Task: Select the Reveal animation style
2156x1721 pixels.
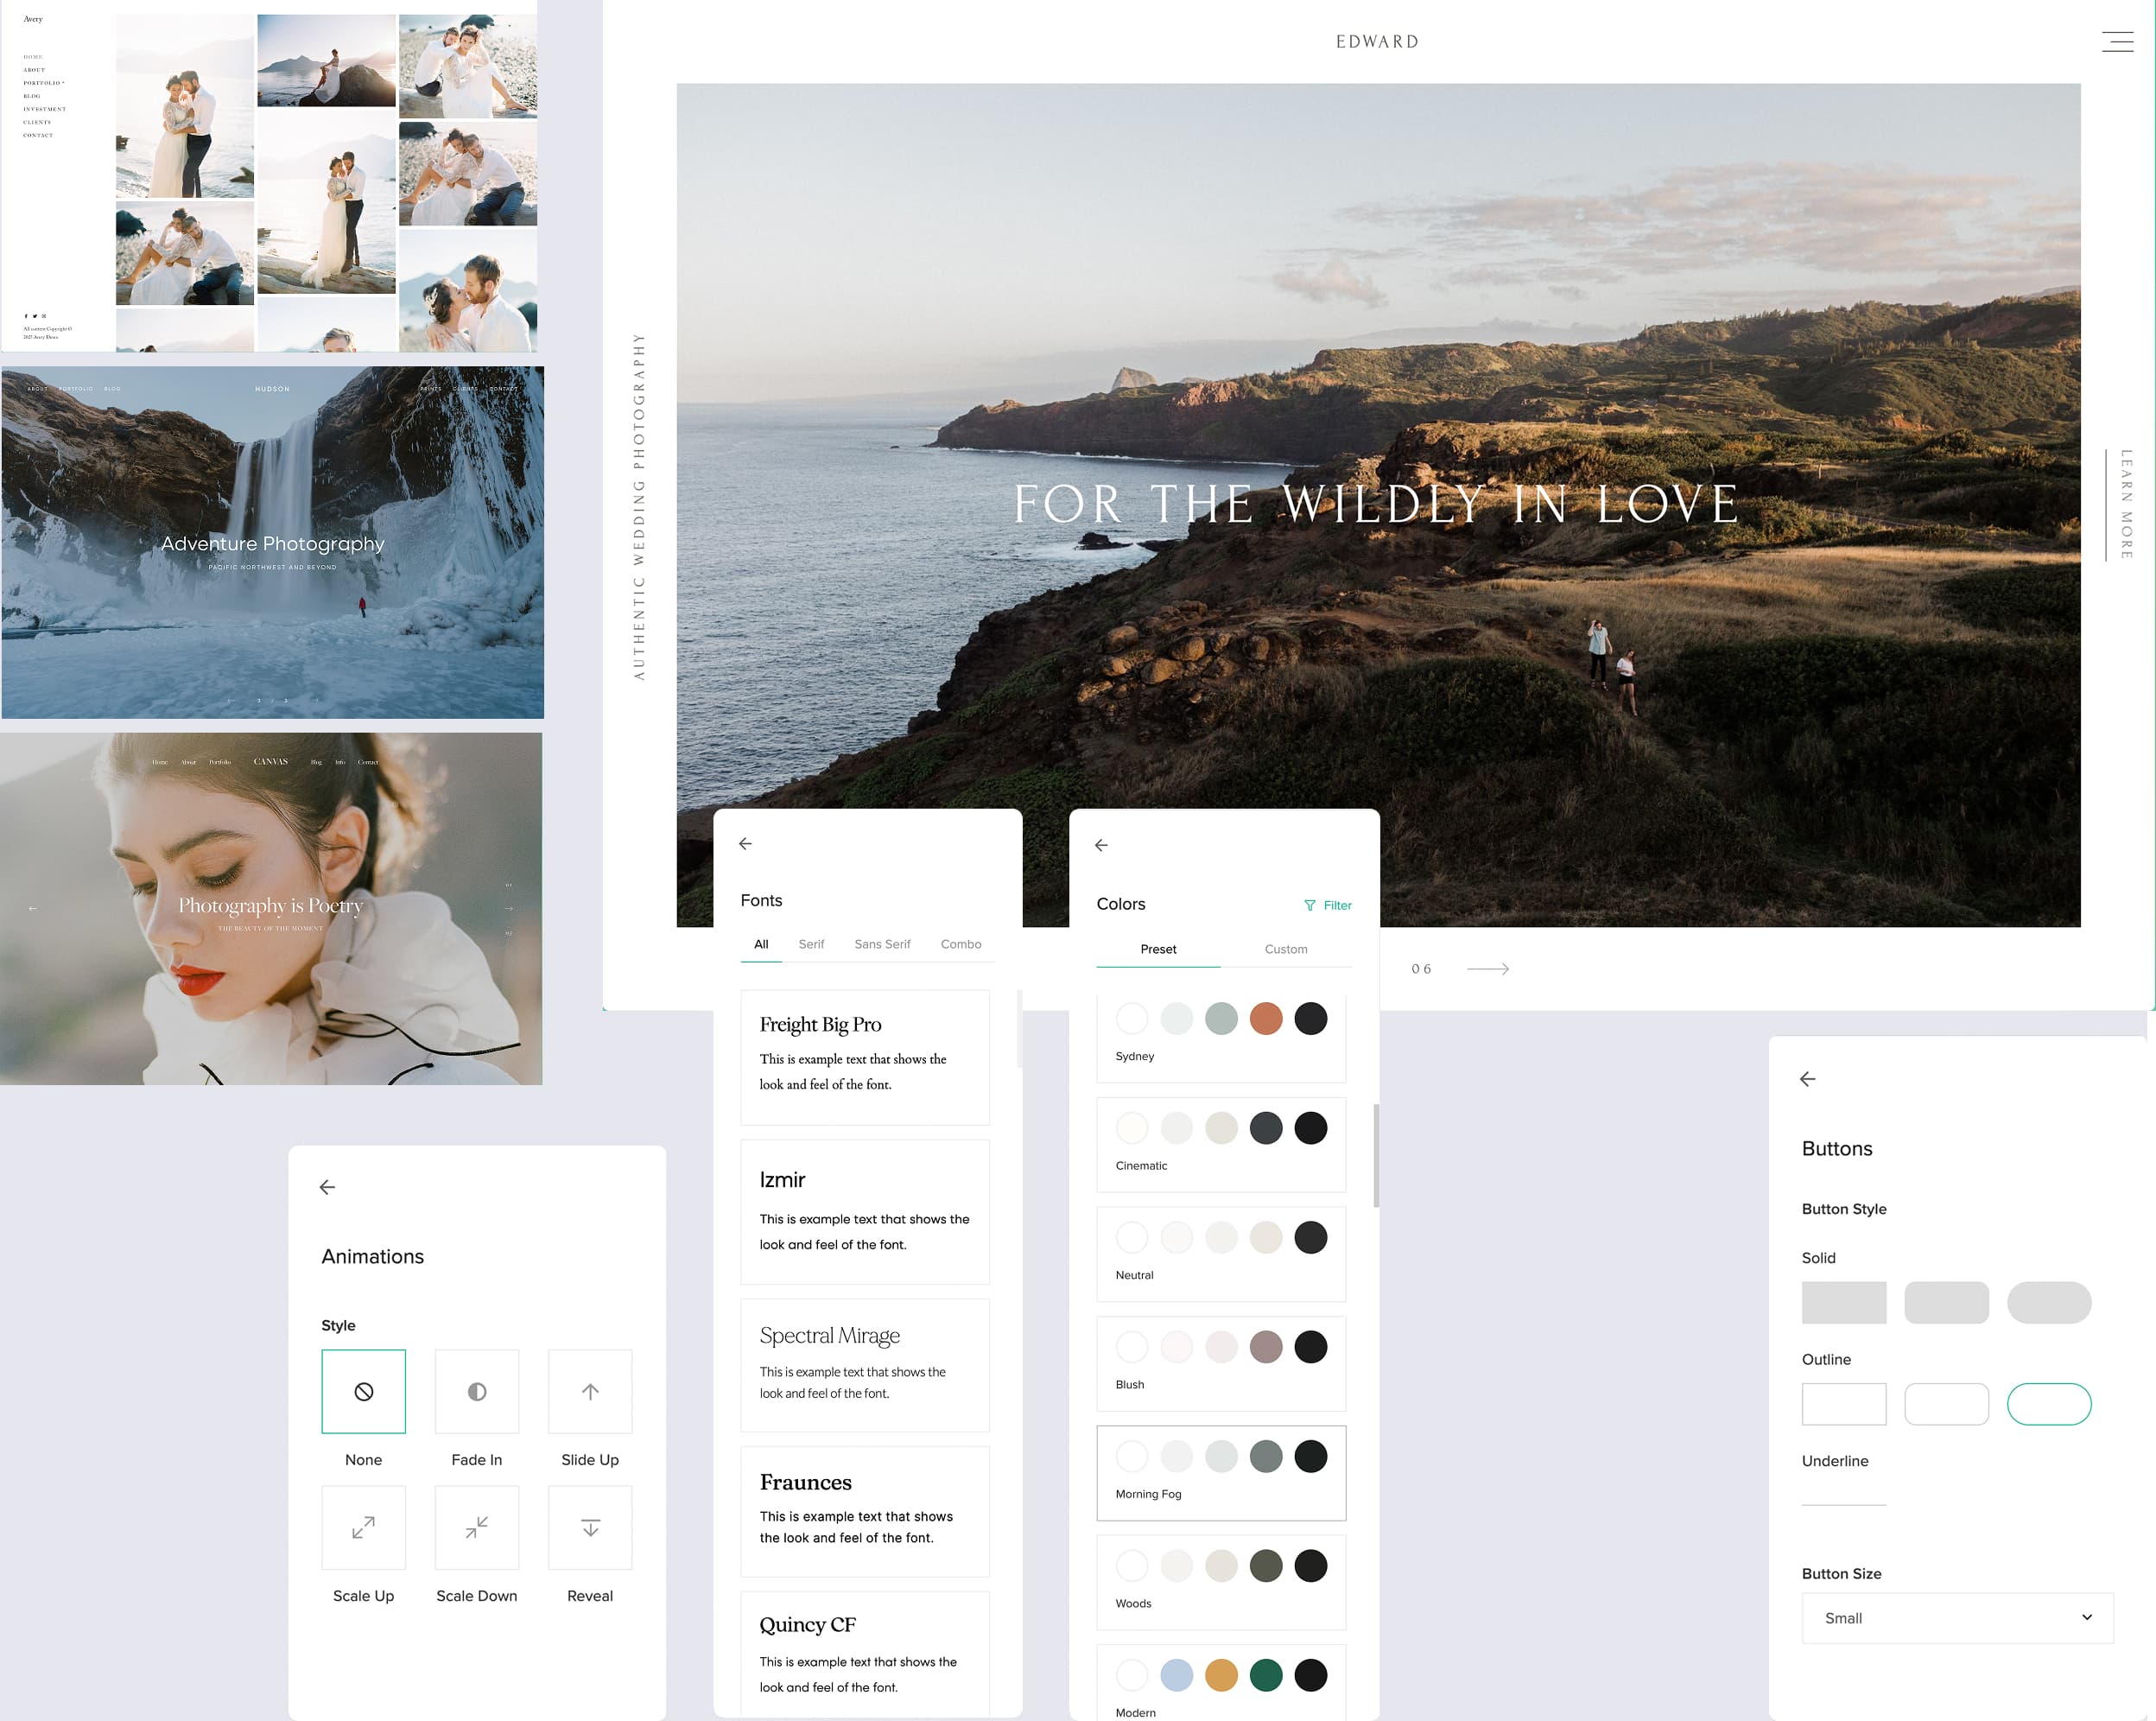Action: coord(590,1527)
